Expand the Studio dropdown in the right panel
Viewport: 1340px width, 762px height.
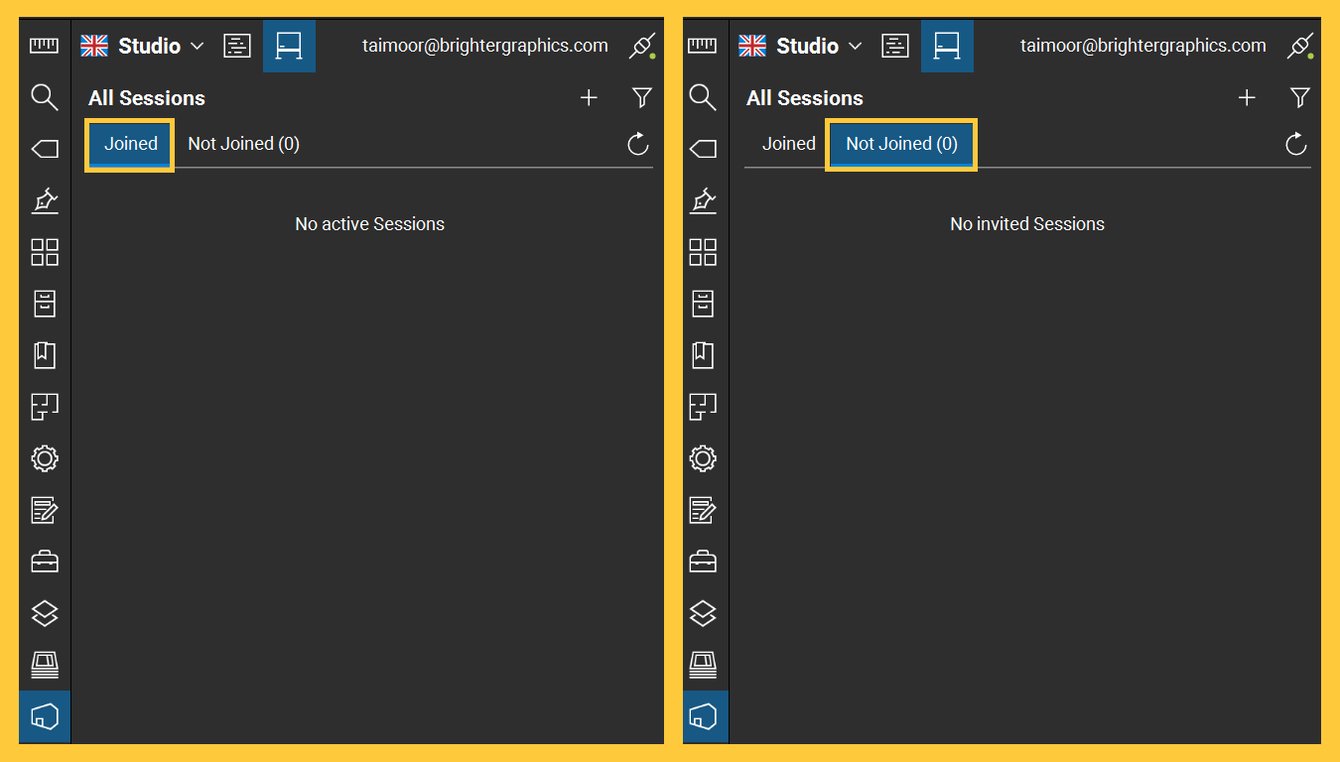(854, 45)
